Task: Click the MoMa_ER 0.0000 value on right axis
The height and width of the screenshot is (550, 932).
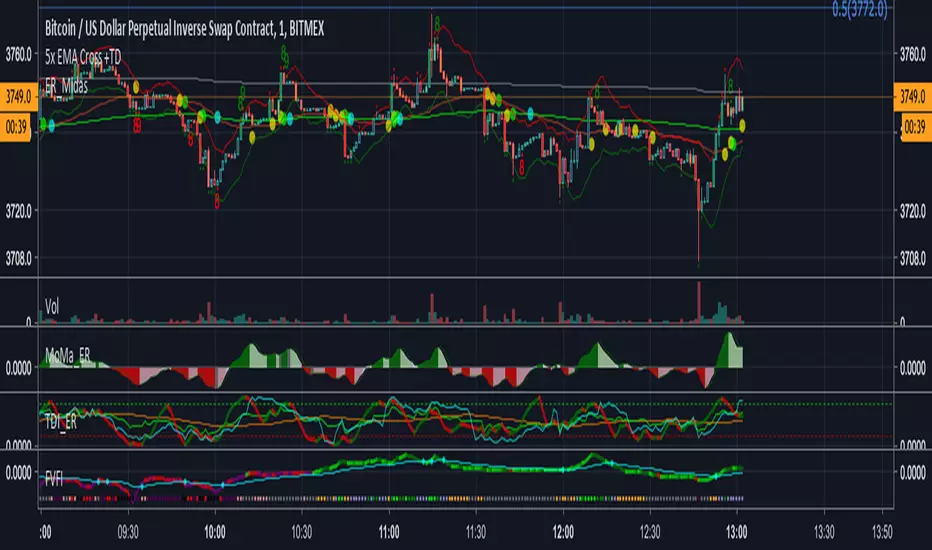Action: click(912, 369)
